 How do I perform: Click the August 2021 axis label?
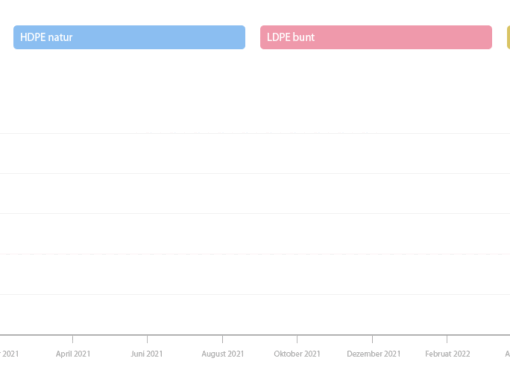[x=223, y=354]
